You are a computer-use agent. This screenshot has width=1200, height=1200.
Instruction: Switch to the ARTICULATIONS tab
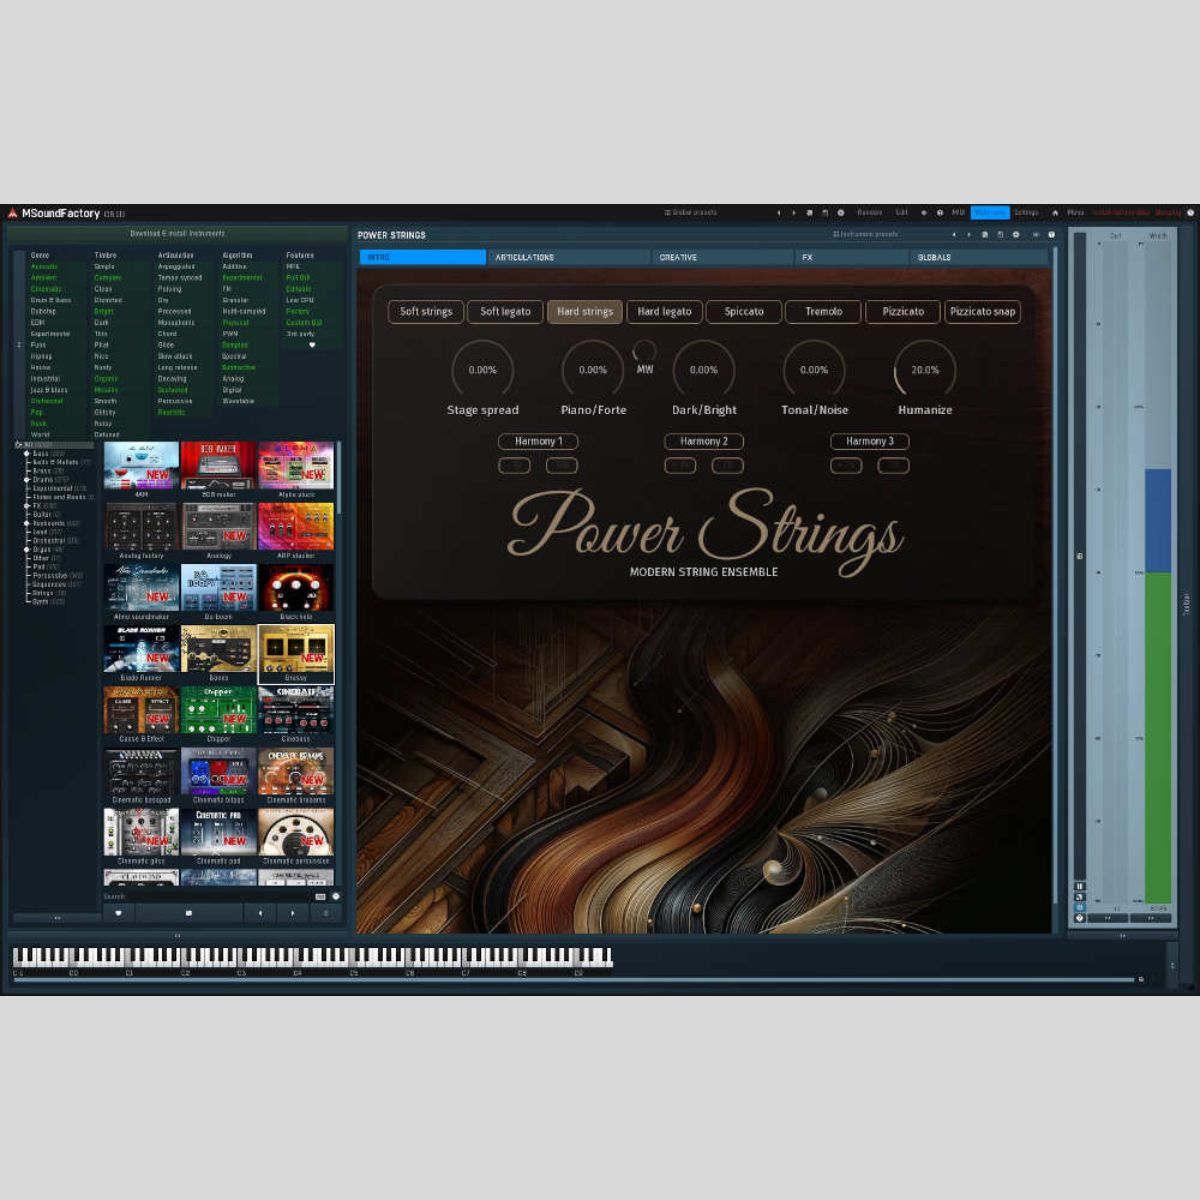[570, 257]
